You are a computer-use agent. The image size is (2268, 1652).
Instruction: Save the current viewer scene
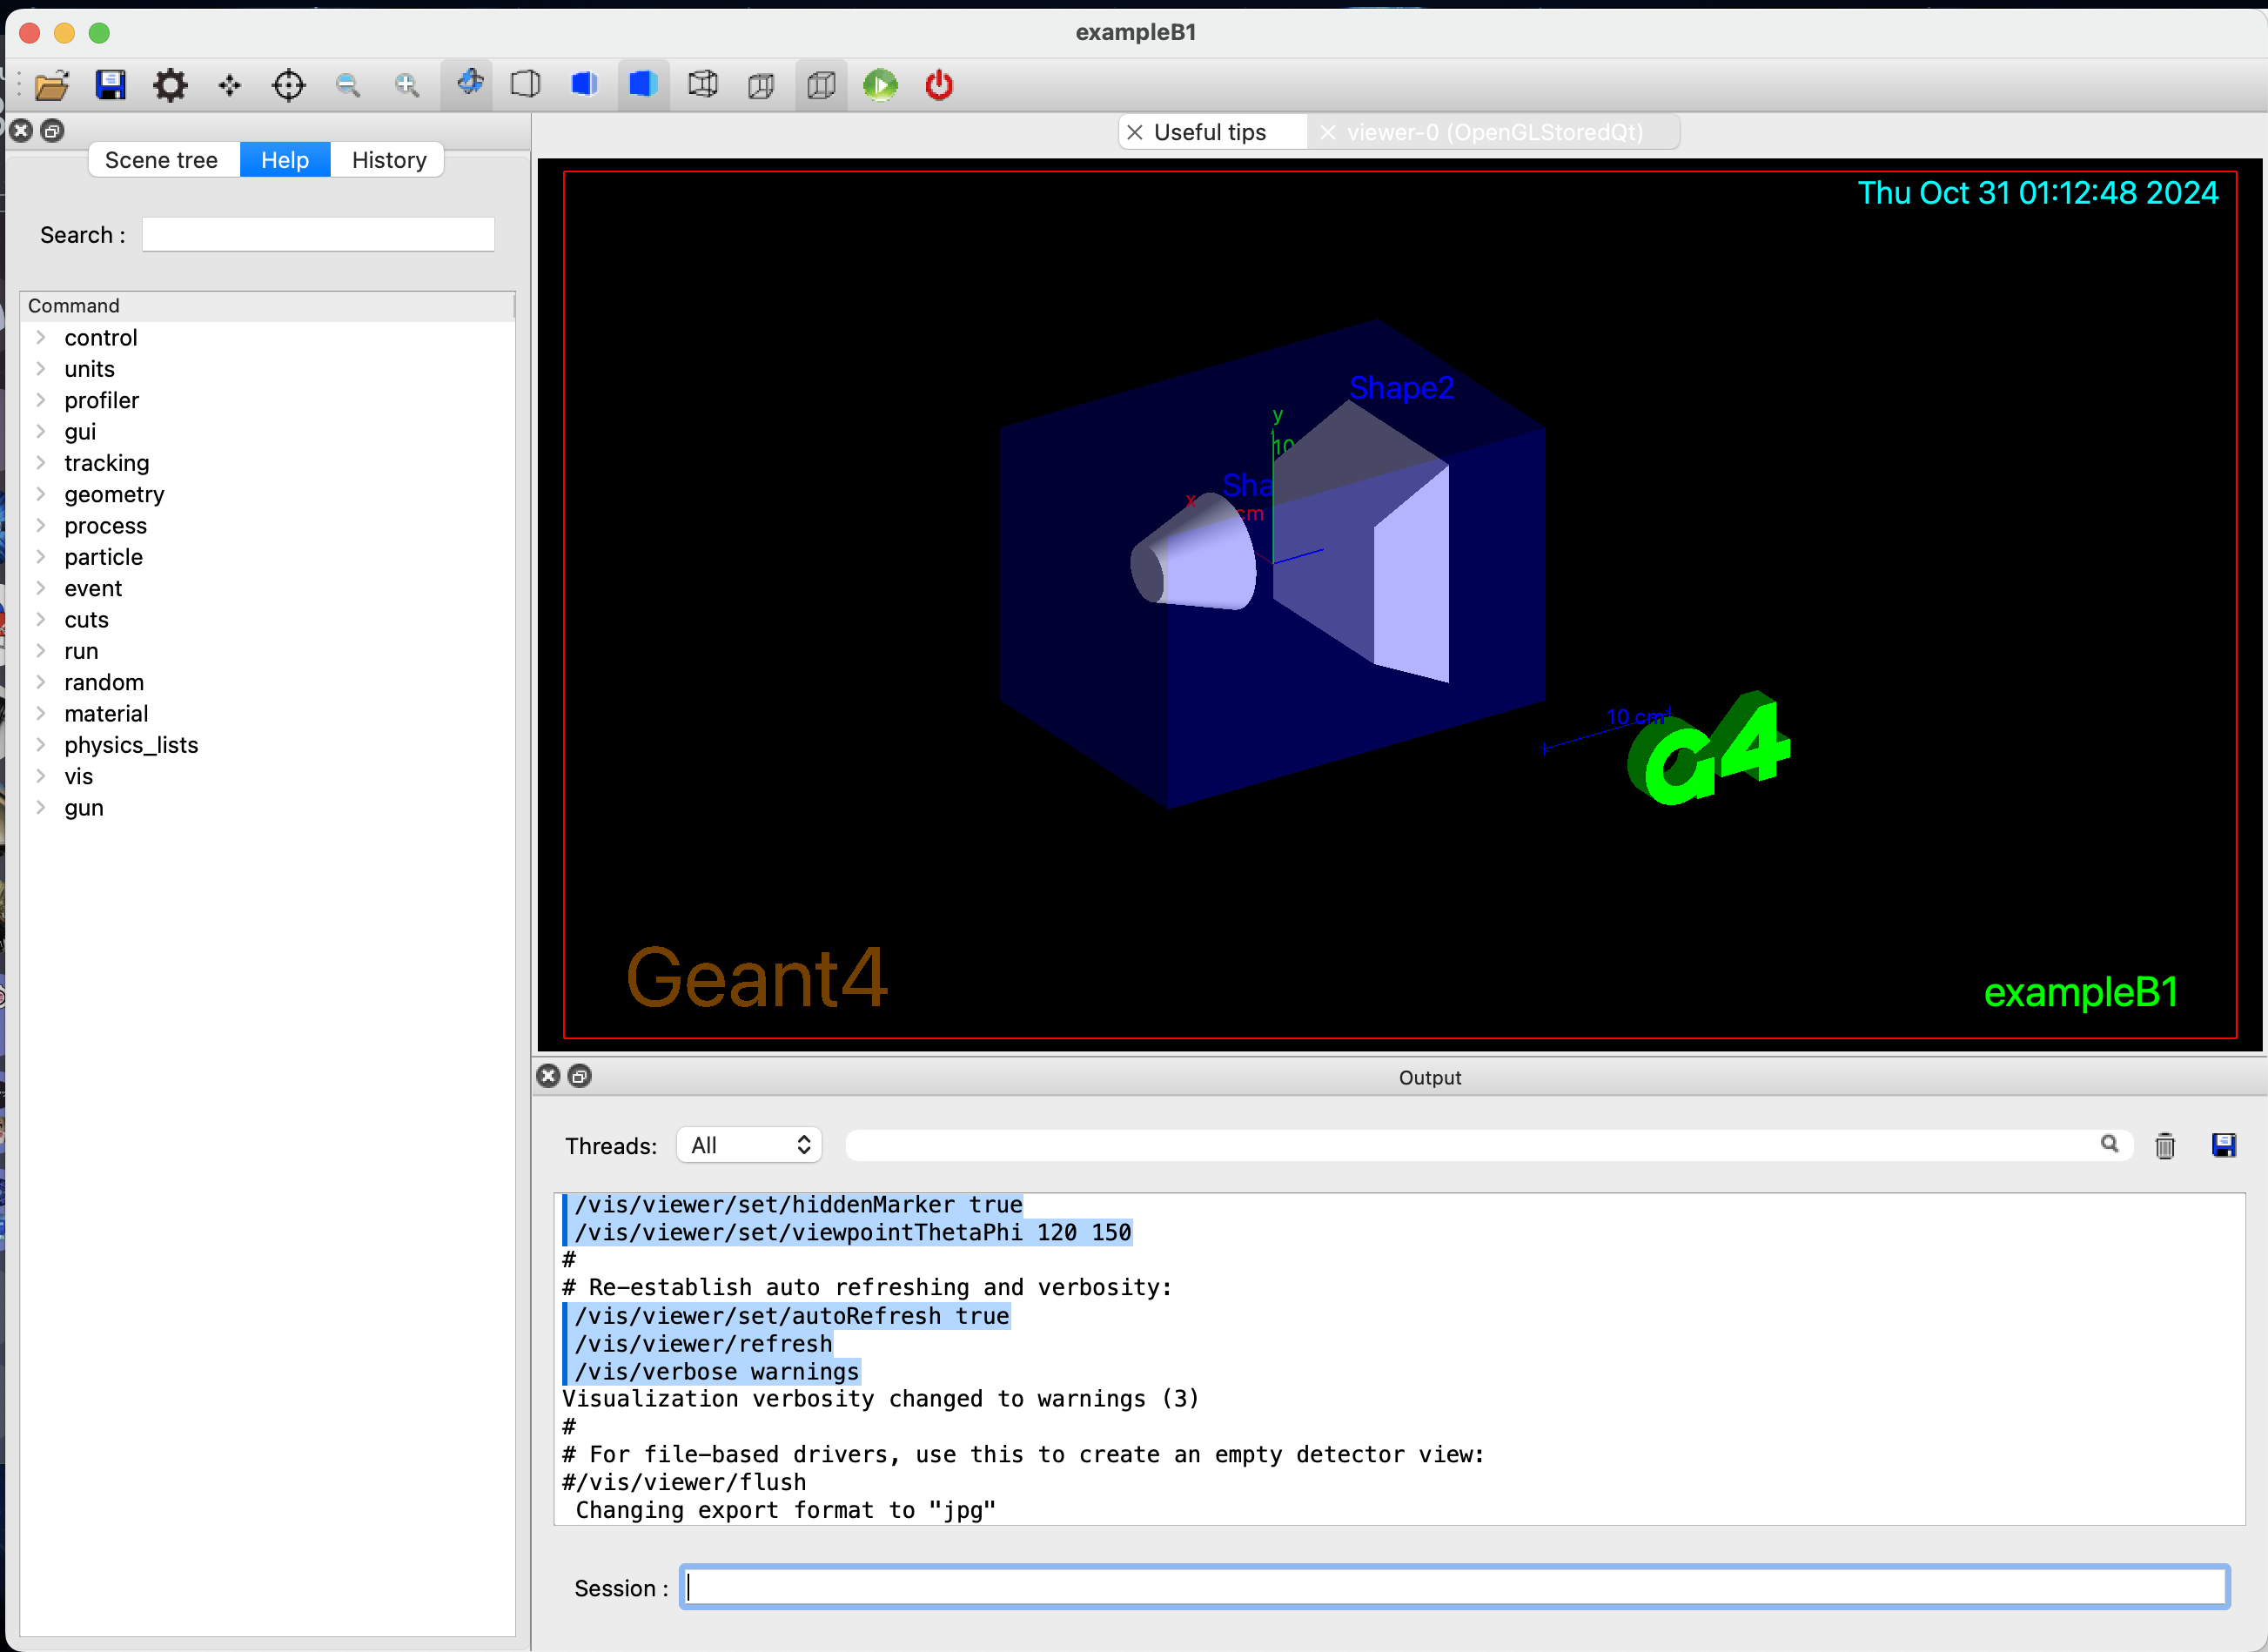[111, 85]
